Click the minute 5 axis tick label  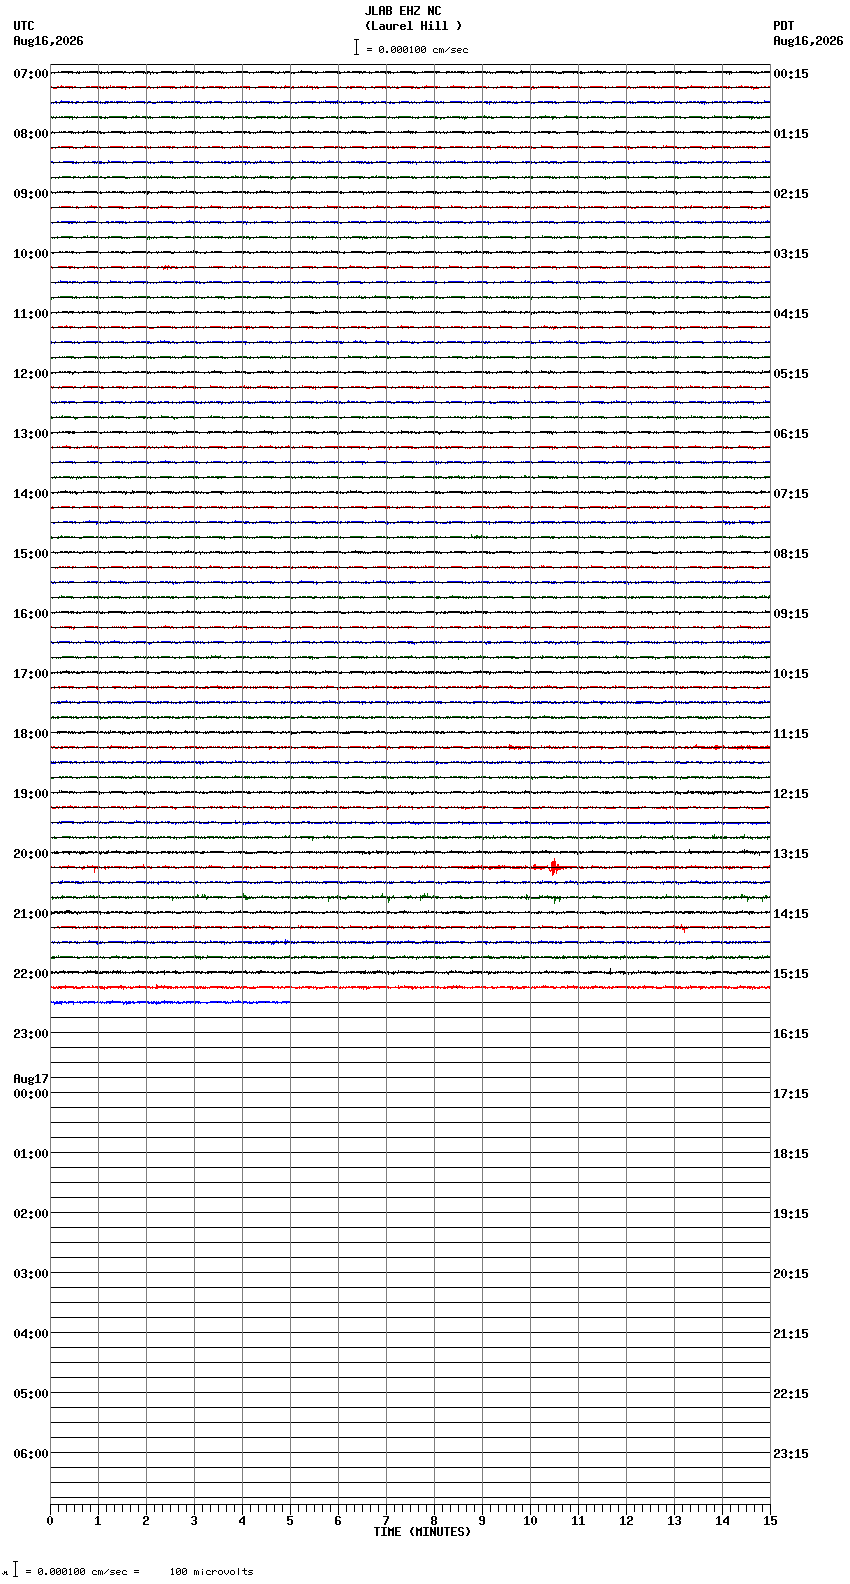click(x=290, y=1521)
